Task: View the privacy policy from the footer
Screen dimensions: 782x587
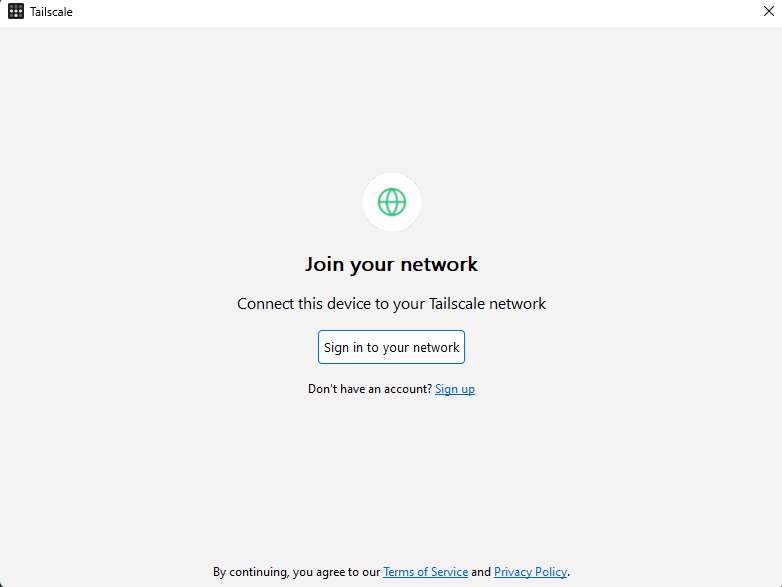Action: pos(530,572)
